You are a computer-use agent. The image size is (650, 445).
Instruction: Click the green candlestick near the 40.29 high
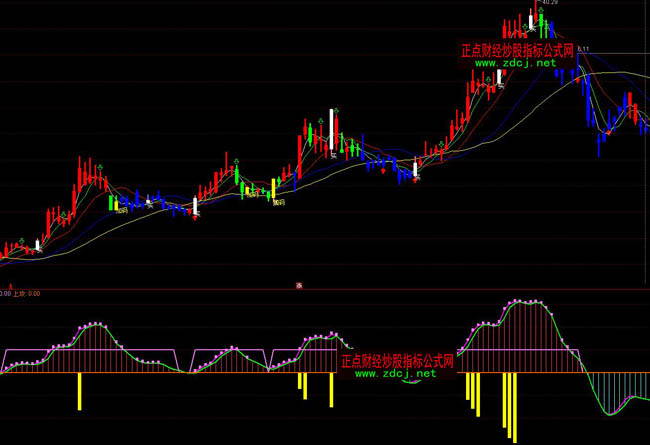coord(540,20)
